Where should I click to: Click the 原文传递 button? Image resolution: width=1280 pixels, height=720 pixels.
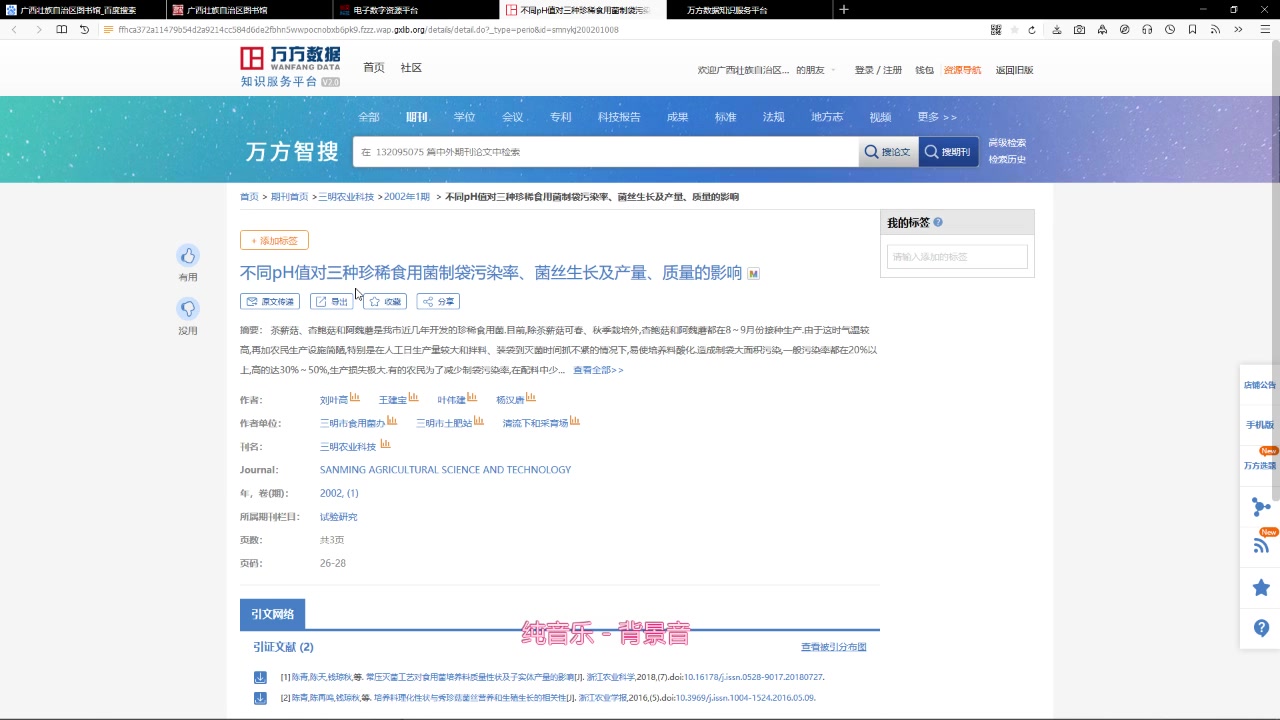pos(270,301)
